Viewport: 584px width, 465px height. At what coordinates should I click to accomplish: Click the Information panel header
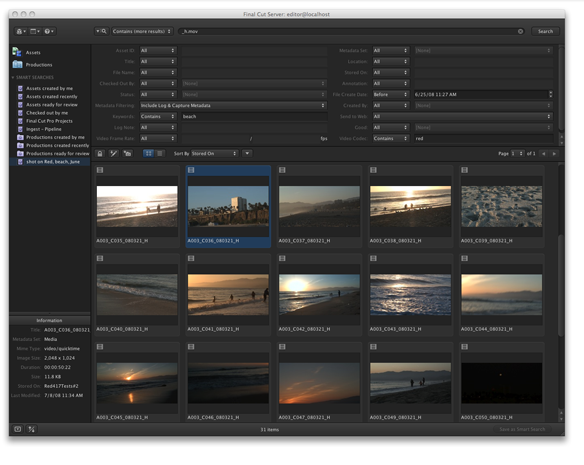[x=50, y=320]
